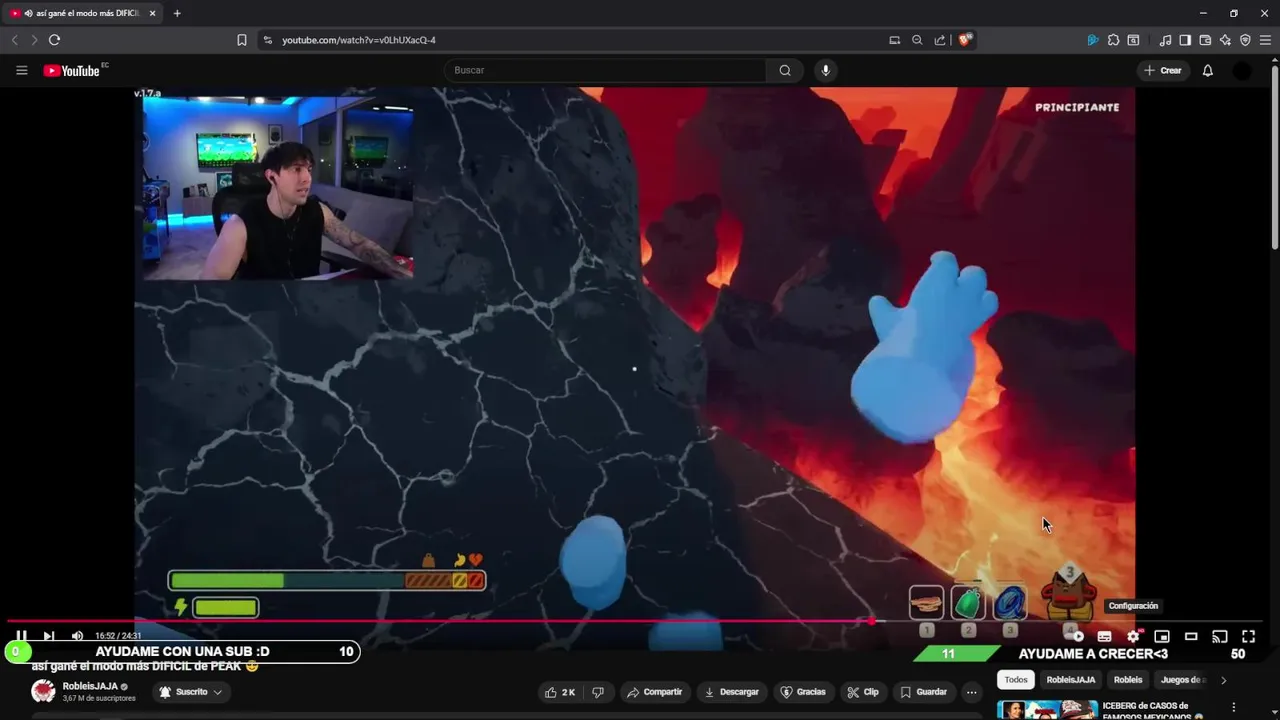Open options for ICEBERG video
Image resolution: width=1280 pixels, height=720 pixels.
(x=1234, y=708)
